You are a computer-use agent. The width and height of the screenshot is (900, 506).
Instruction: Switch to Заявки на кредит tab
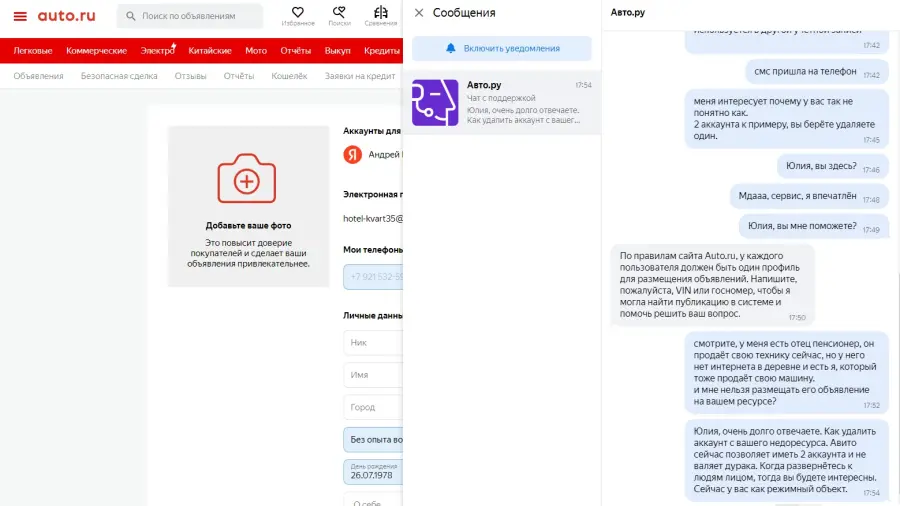coord(360,76)
